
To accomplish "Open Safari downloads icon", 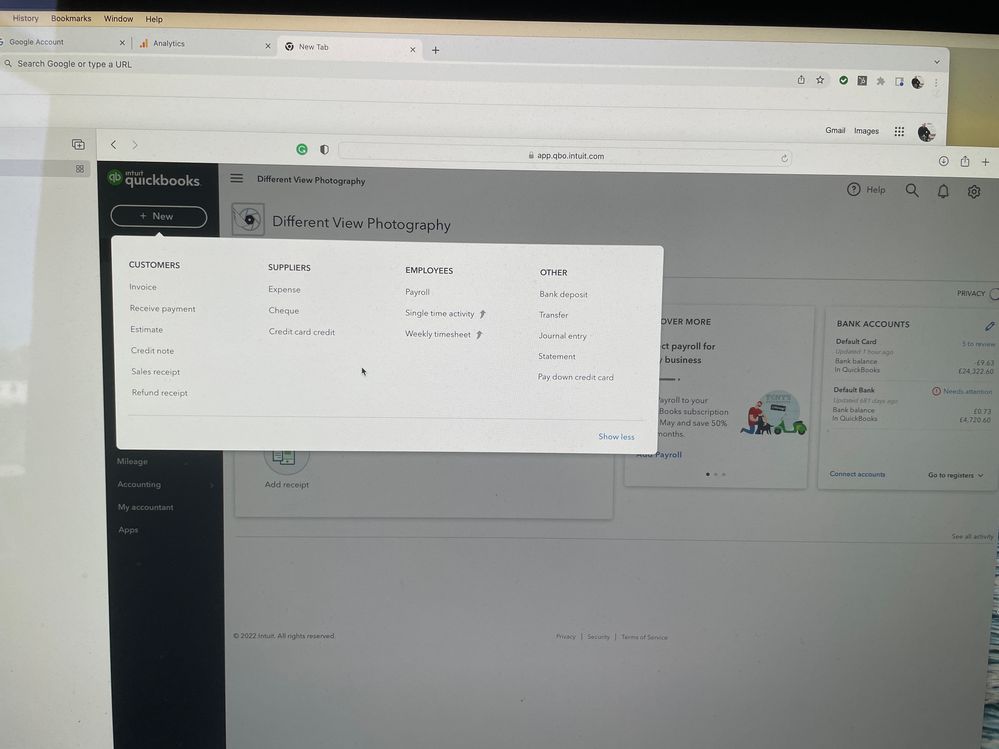I will pyautogui.click(x=944, y=161).
